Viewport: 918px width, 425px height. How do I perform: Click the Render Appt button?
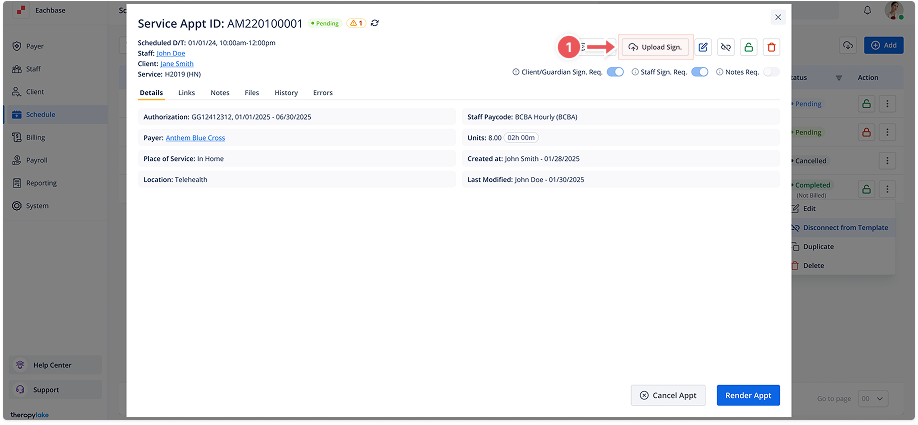[x=748, y=395]
